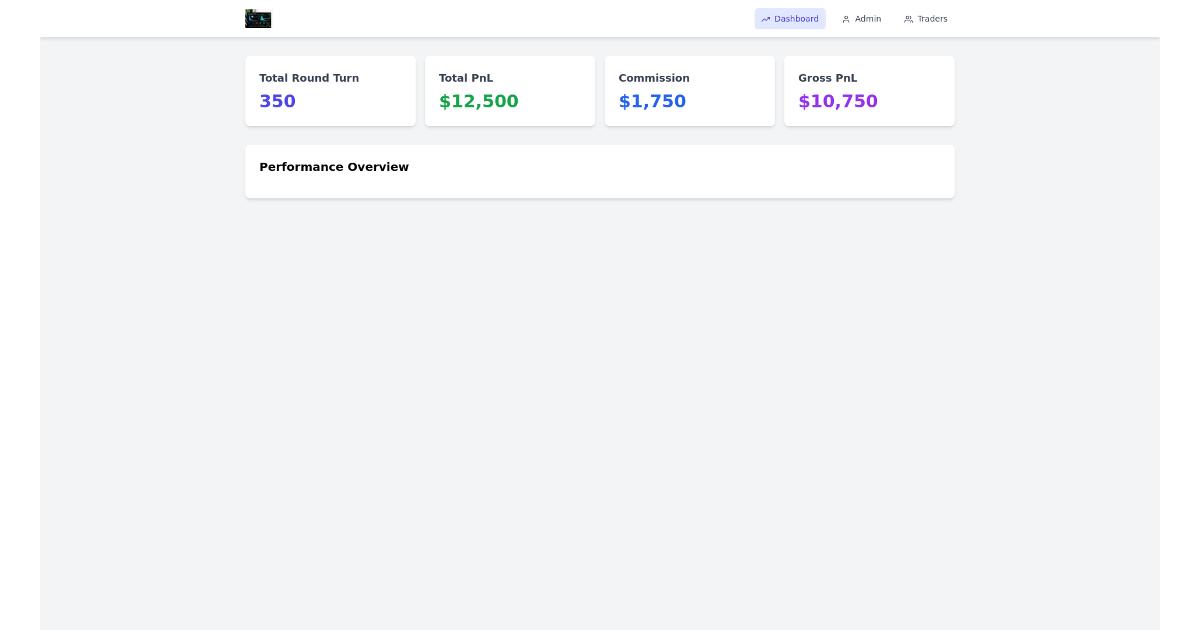Click the indigo 350 round turn number
This screenshot has width=1200, height=630.
click(277, 101)
